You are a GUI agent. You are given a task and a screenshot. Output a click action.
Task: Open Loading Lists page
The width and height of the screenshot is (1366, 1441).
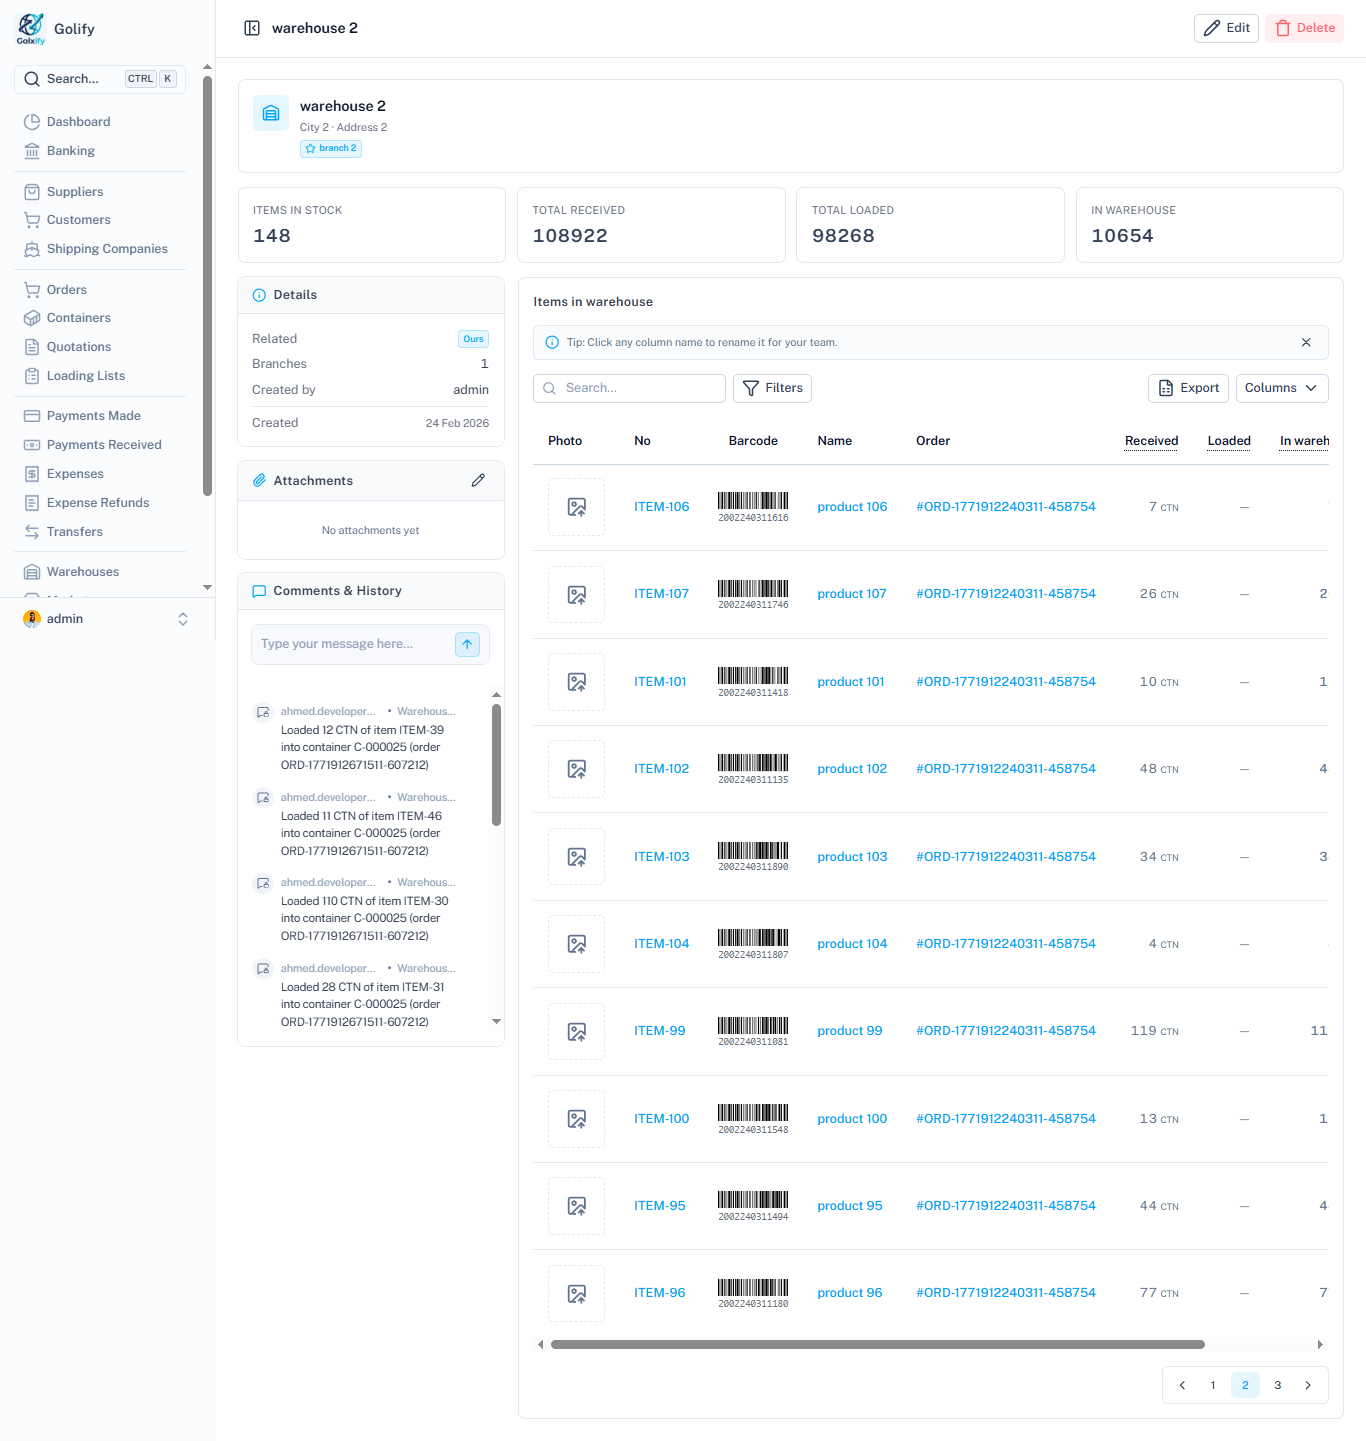pyautogui.click(x=86, y=376)
